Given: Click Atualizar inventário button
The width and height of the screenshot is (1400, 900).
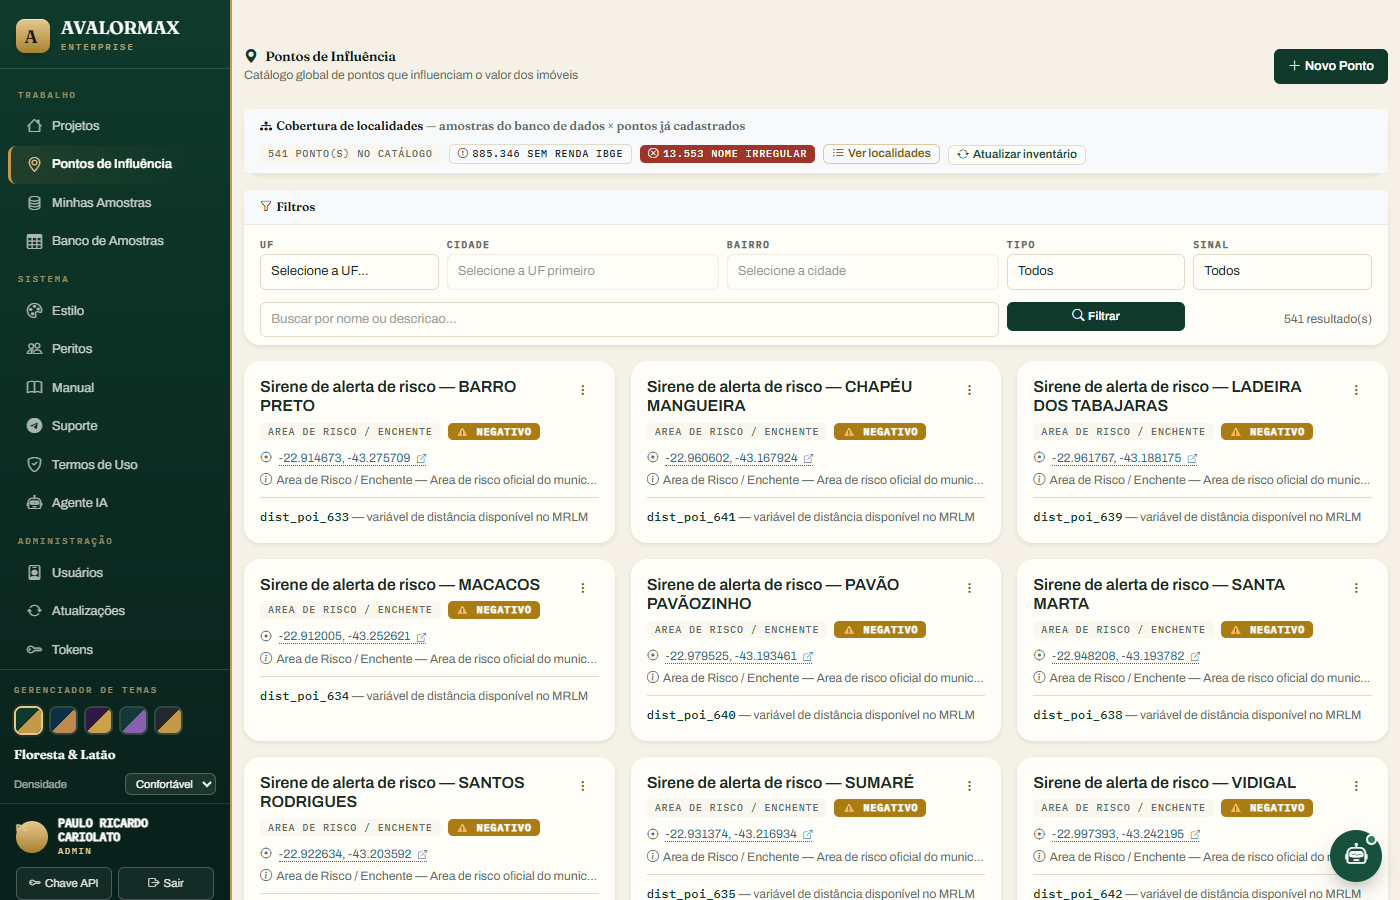Looking at the screenshot, I should tap(1017, 154).
